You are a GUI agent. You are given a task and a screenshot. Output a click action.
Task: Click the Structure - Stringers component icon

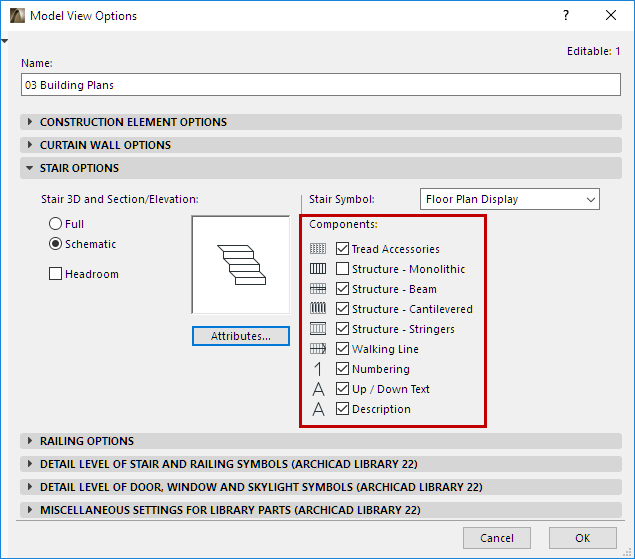coord(318,329)
